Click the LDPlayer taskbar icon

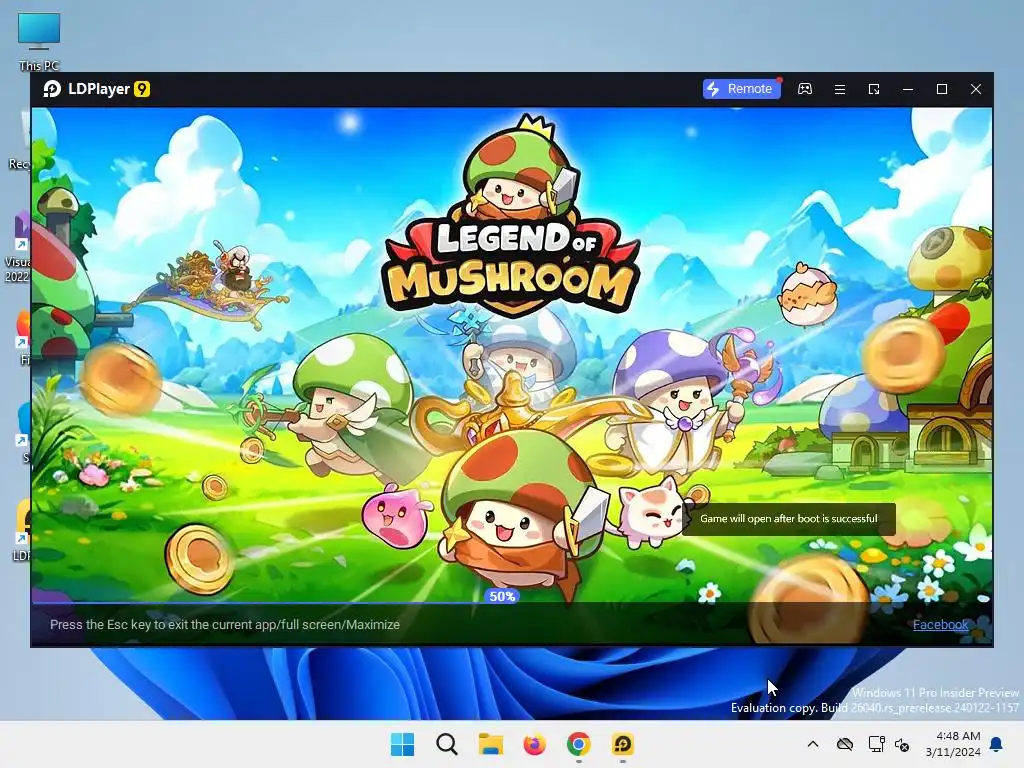tap(623, 744)
